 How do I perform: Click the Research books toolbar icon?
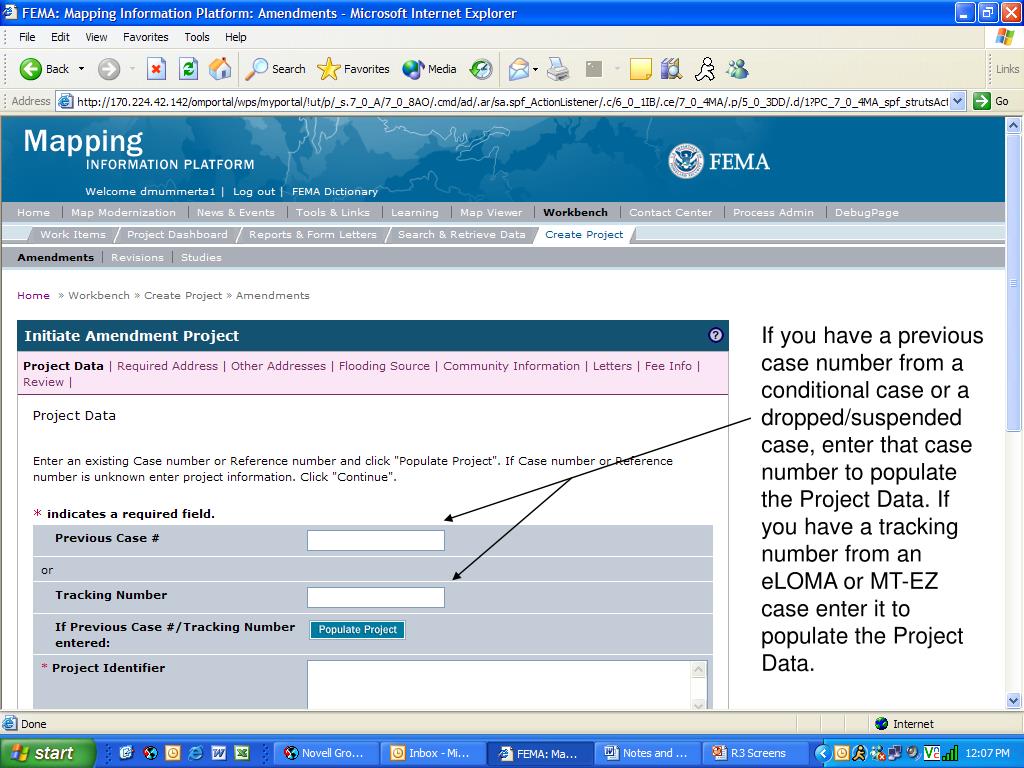[671, 69]
